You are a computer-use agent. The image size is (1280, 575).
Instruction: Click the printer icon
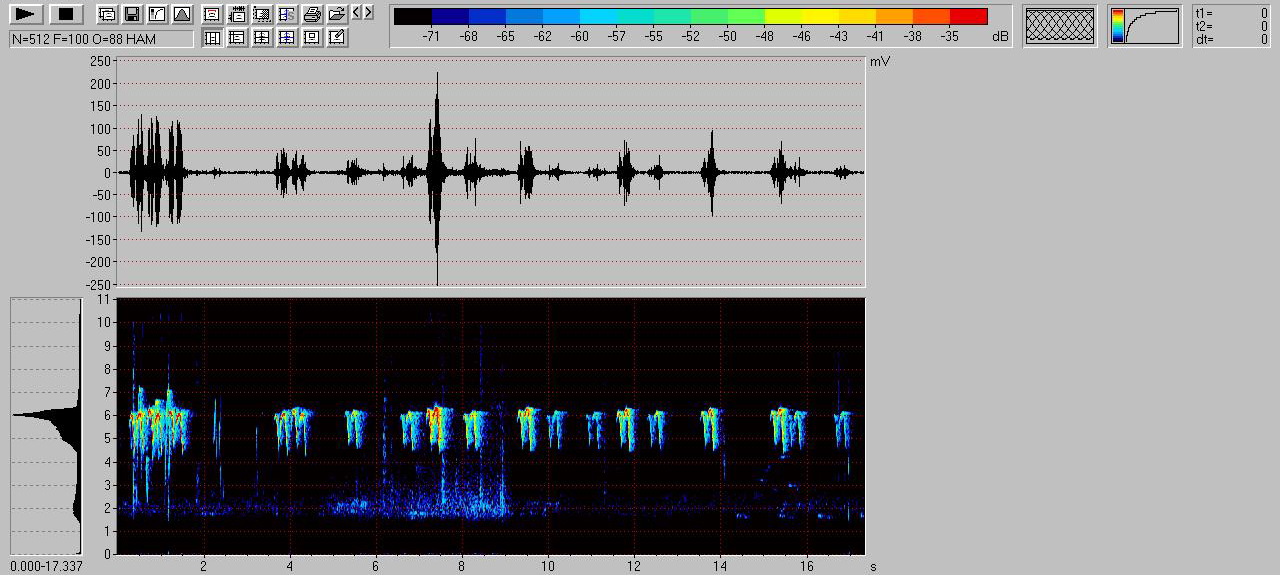312,14
